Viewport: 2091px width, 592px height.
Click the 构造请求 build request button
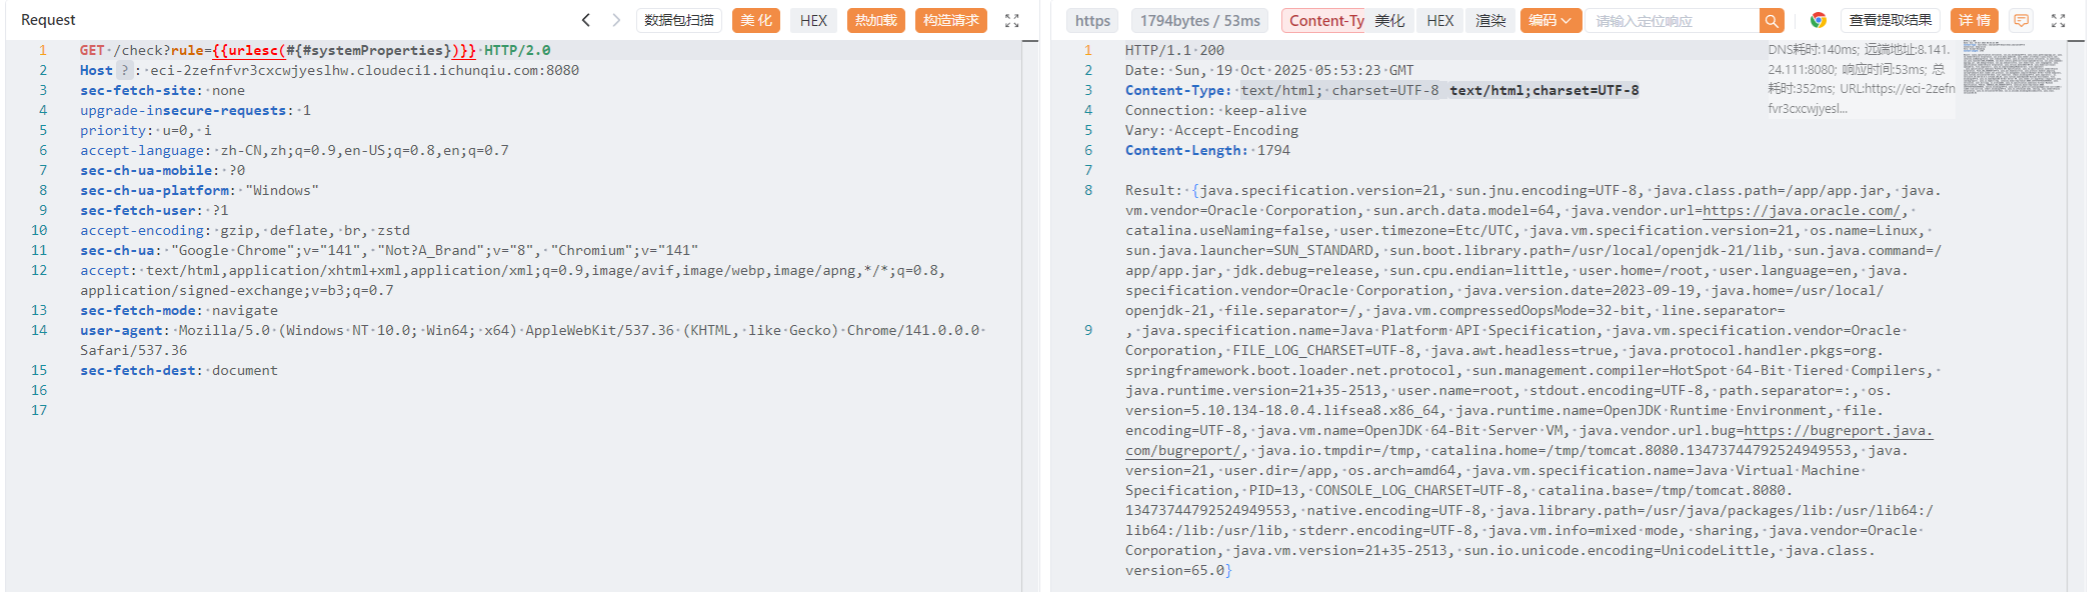[950, 20]
